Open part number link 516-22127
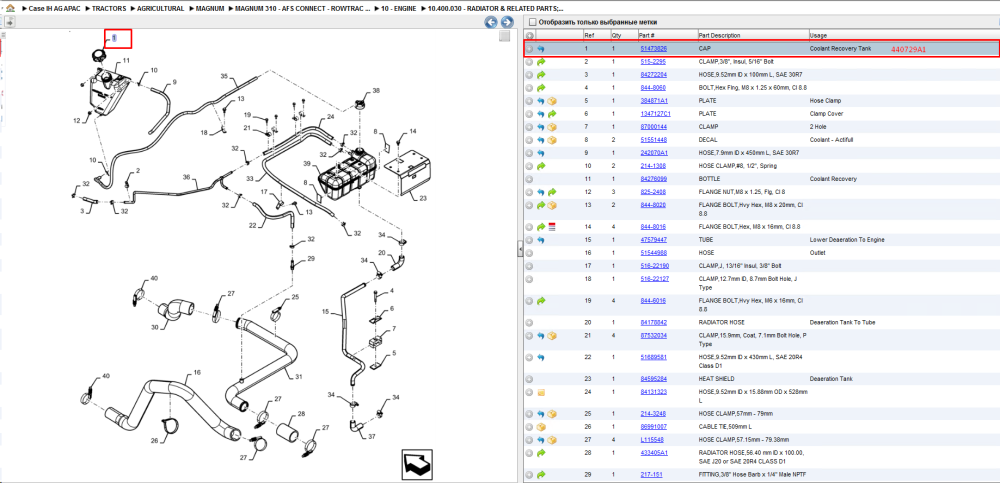Screen dimensions: 1000x483 point(654,279)
